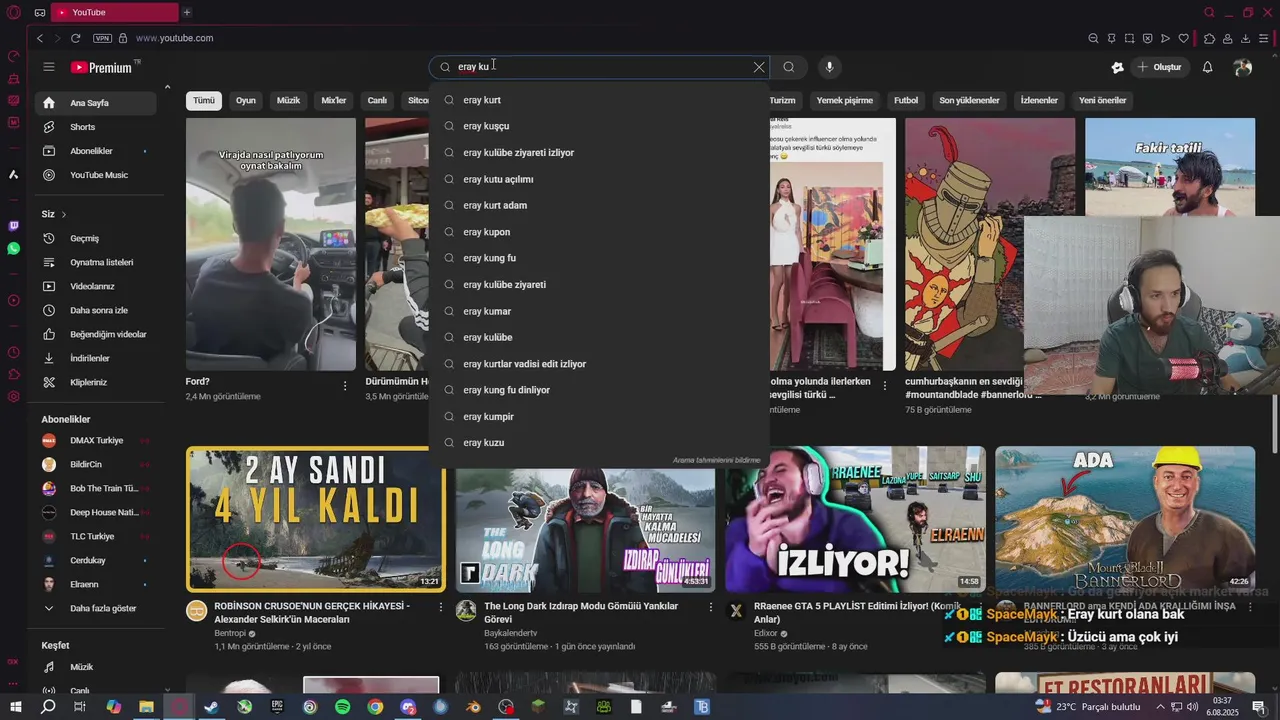This screenshot has height=720, width=1280.
Task: Start voice search with the microphone
Action: click(x=829, y=67)
